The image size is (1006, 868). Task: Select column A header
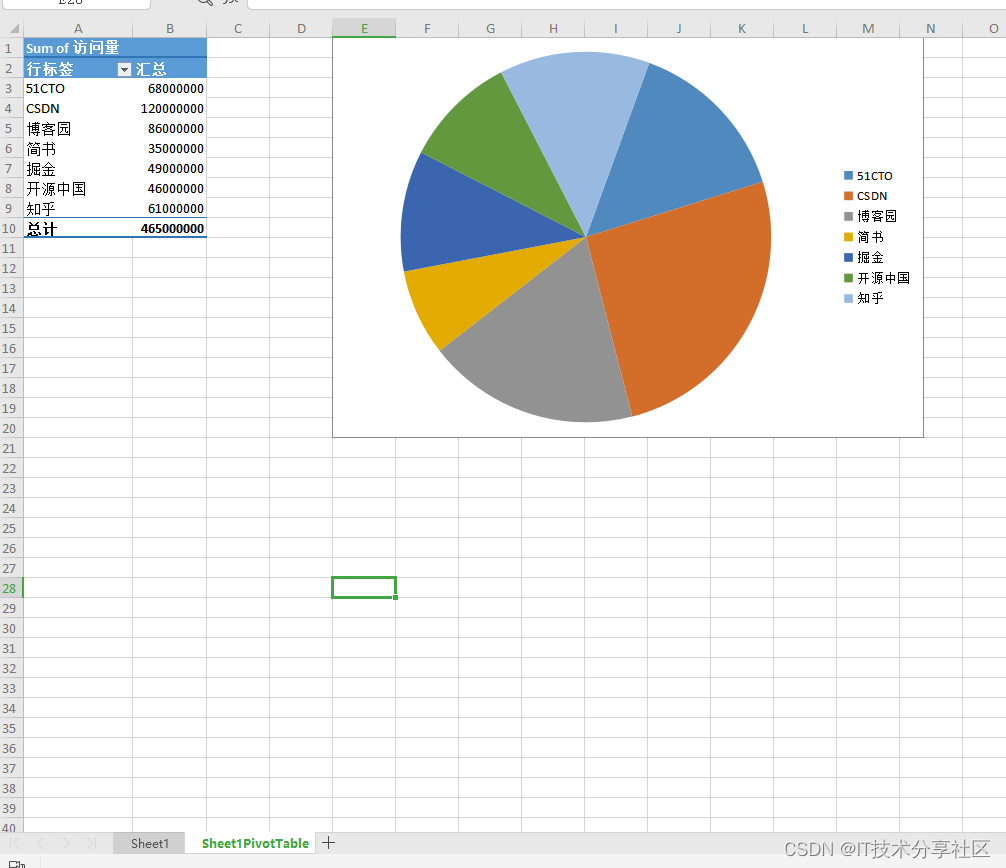coord(78,28)
